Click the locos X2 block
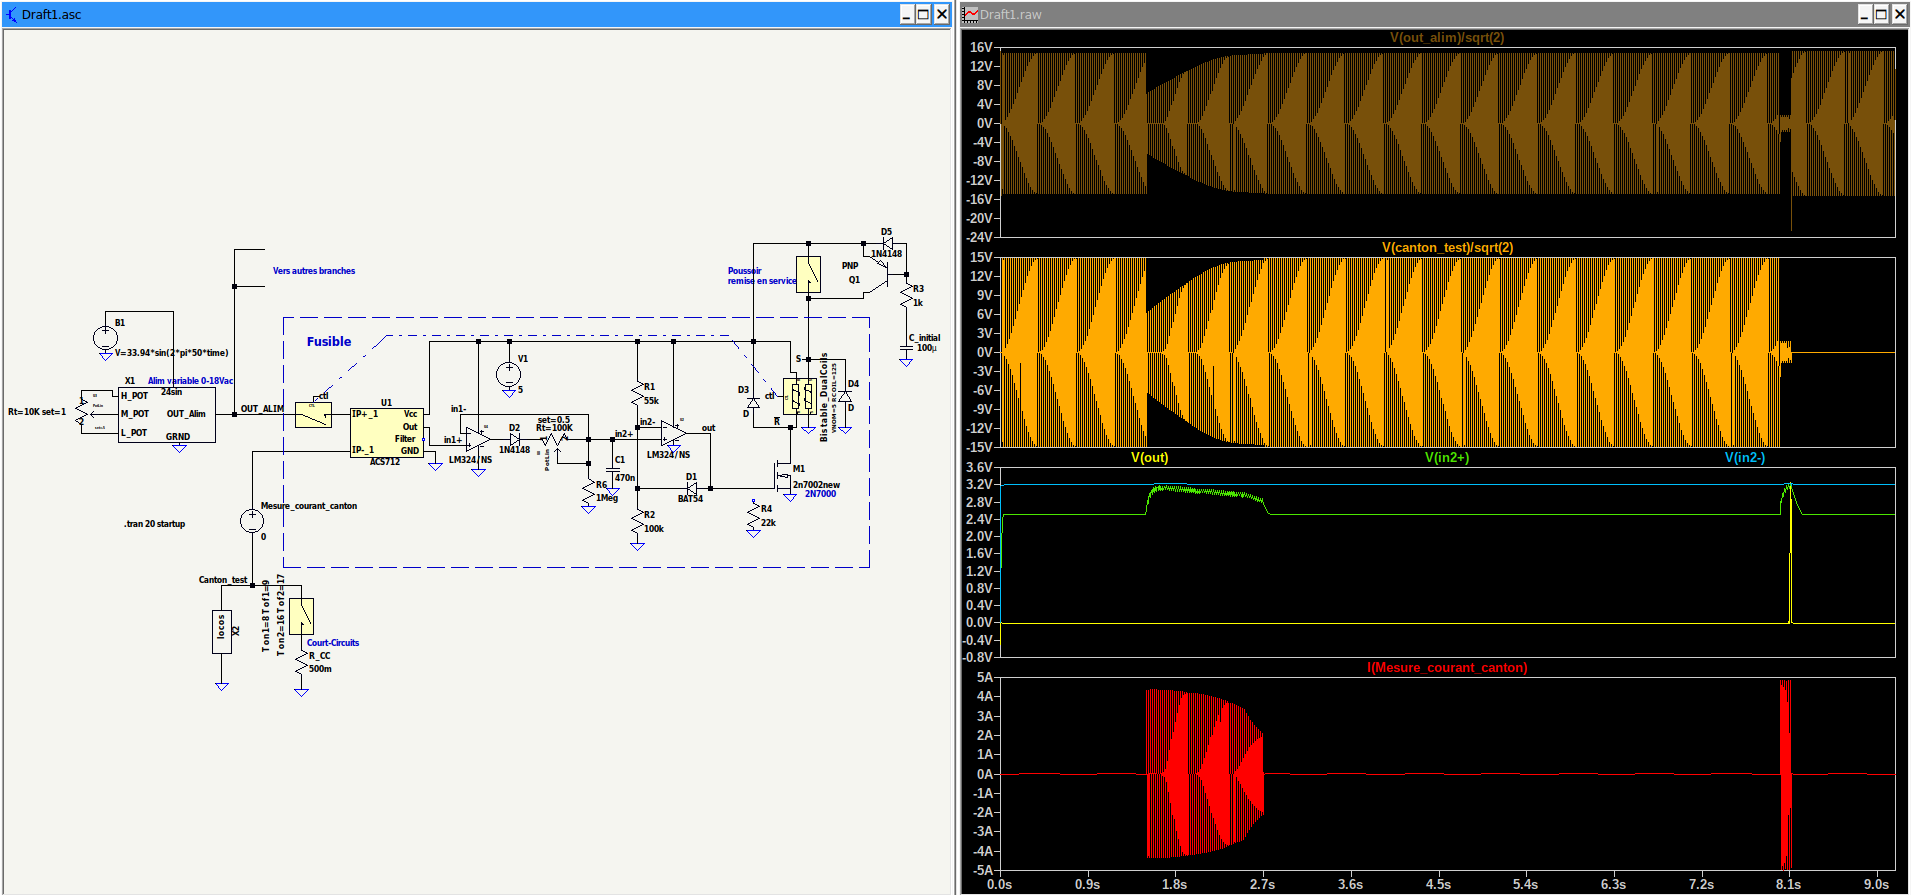Viewport: 1911px width, 895px height. 222,631
